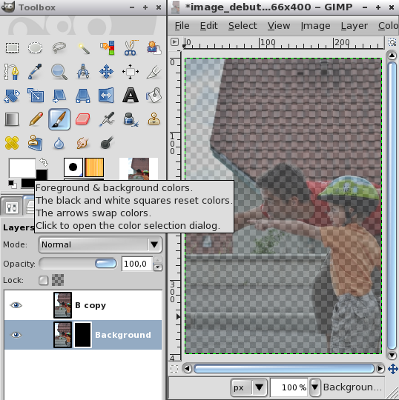Select the Airbrush tool
This screenshot has height=400, width=399.
coord(107,119)
